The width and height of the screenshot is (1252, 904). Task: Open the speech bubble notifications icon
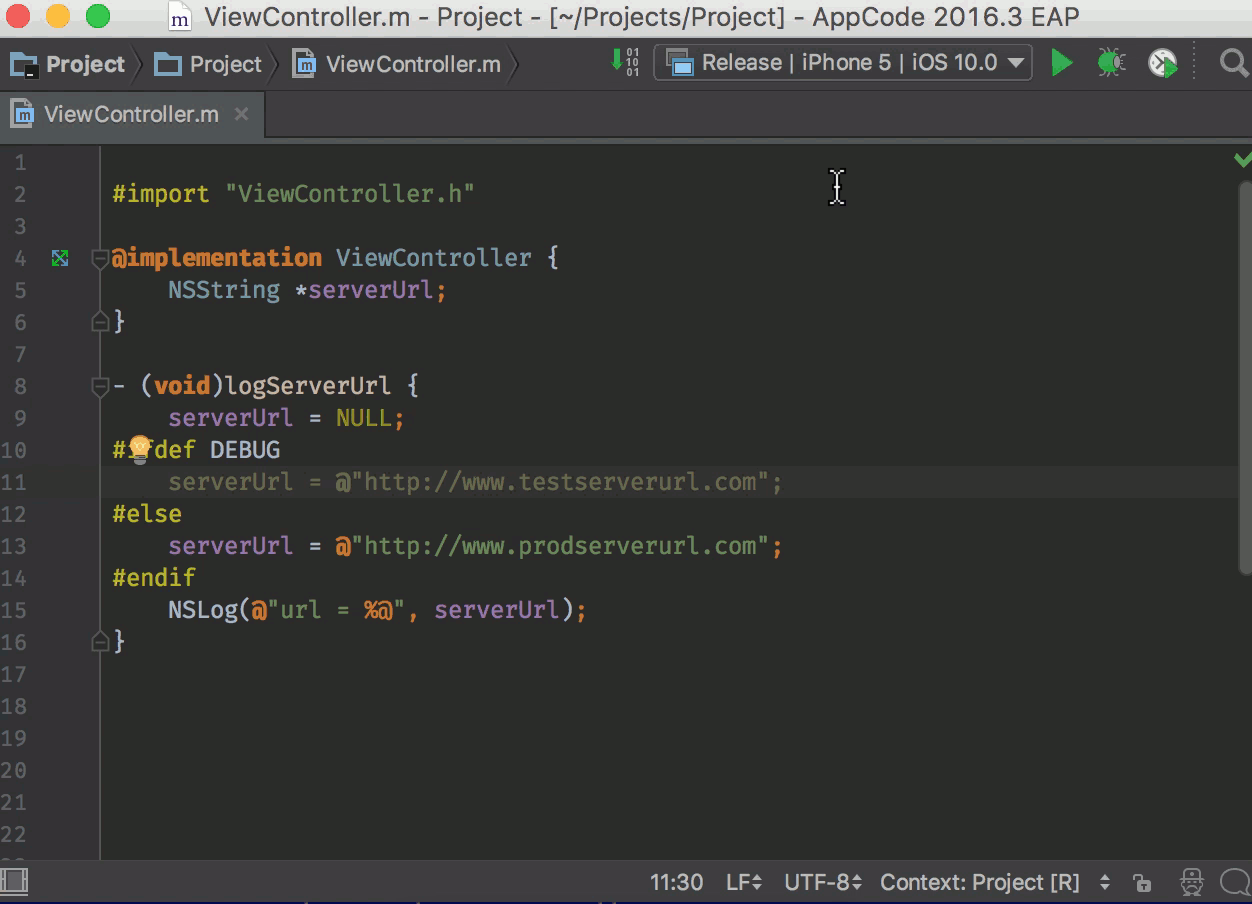pyautogui.click(x=1236, y=882)
